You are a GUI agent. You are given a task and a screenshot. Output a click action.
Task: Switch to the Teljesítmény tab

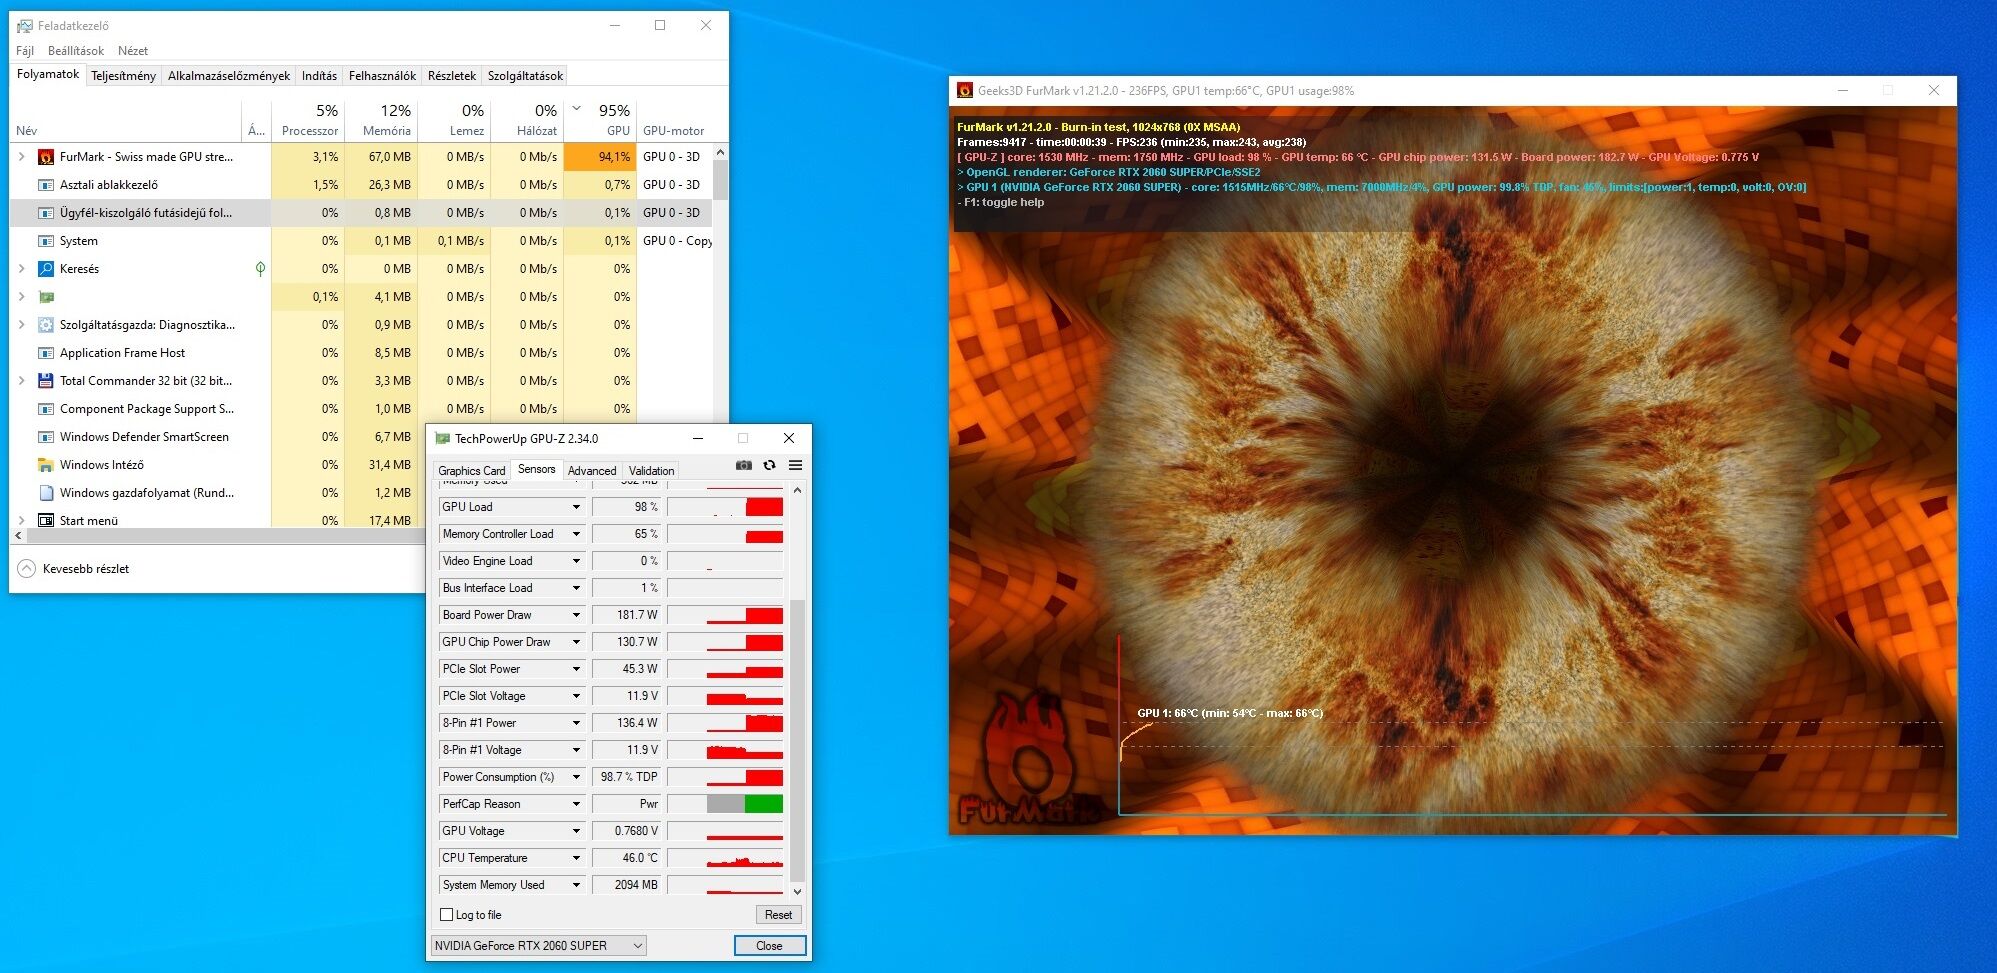(x=123, y=76)
